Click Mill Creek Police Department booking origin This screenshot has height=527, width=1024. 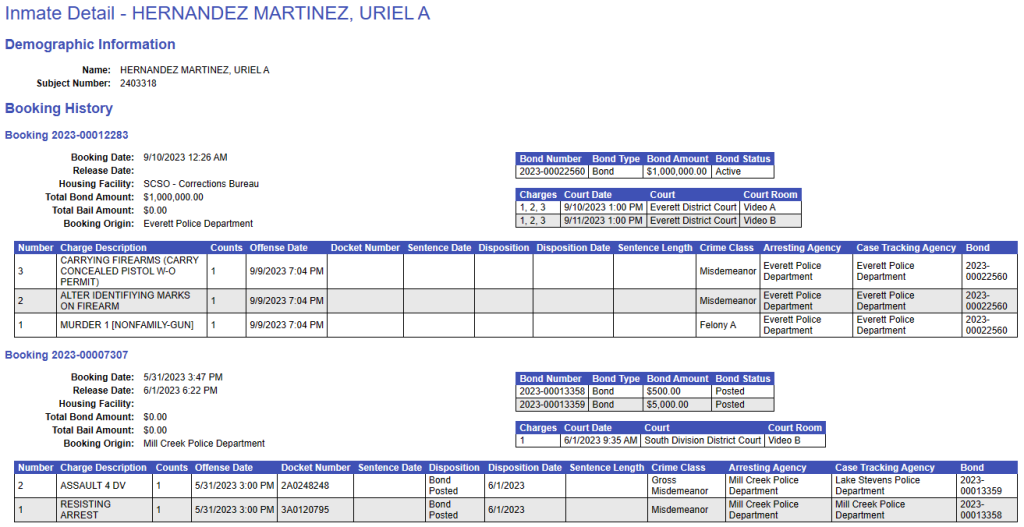[x=204, y=443]
